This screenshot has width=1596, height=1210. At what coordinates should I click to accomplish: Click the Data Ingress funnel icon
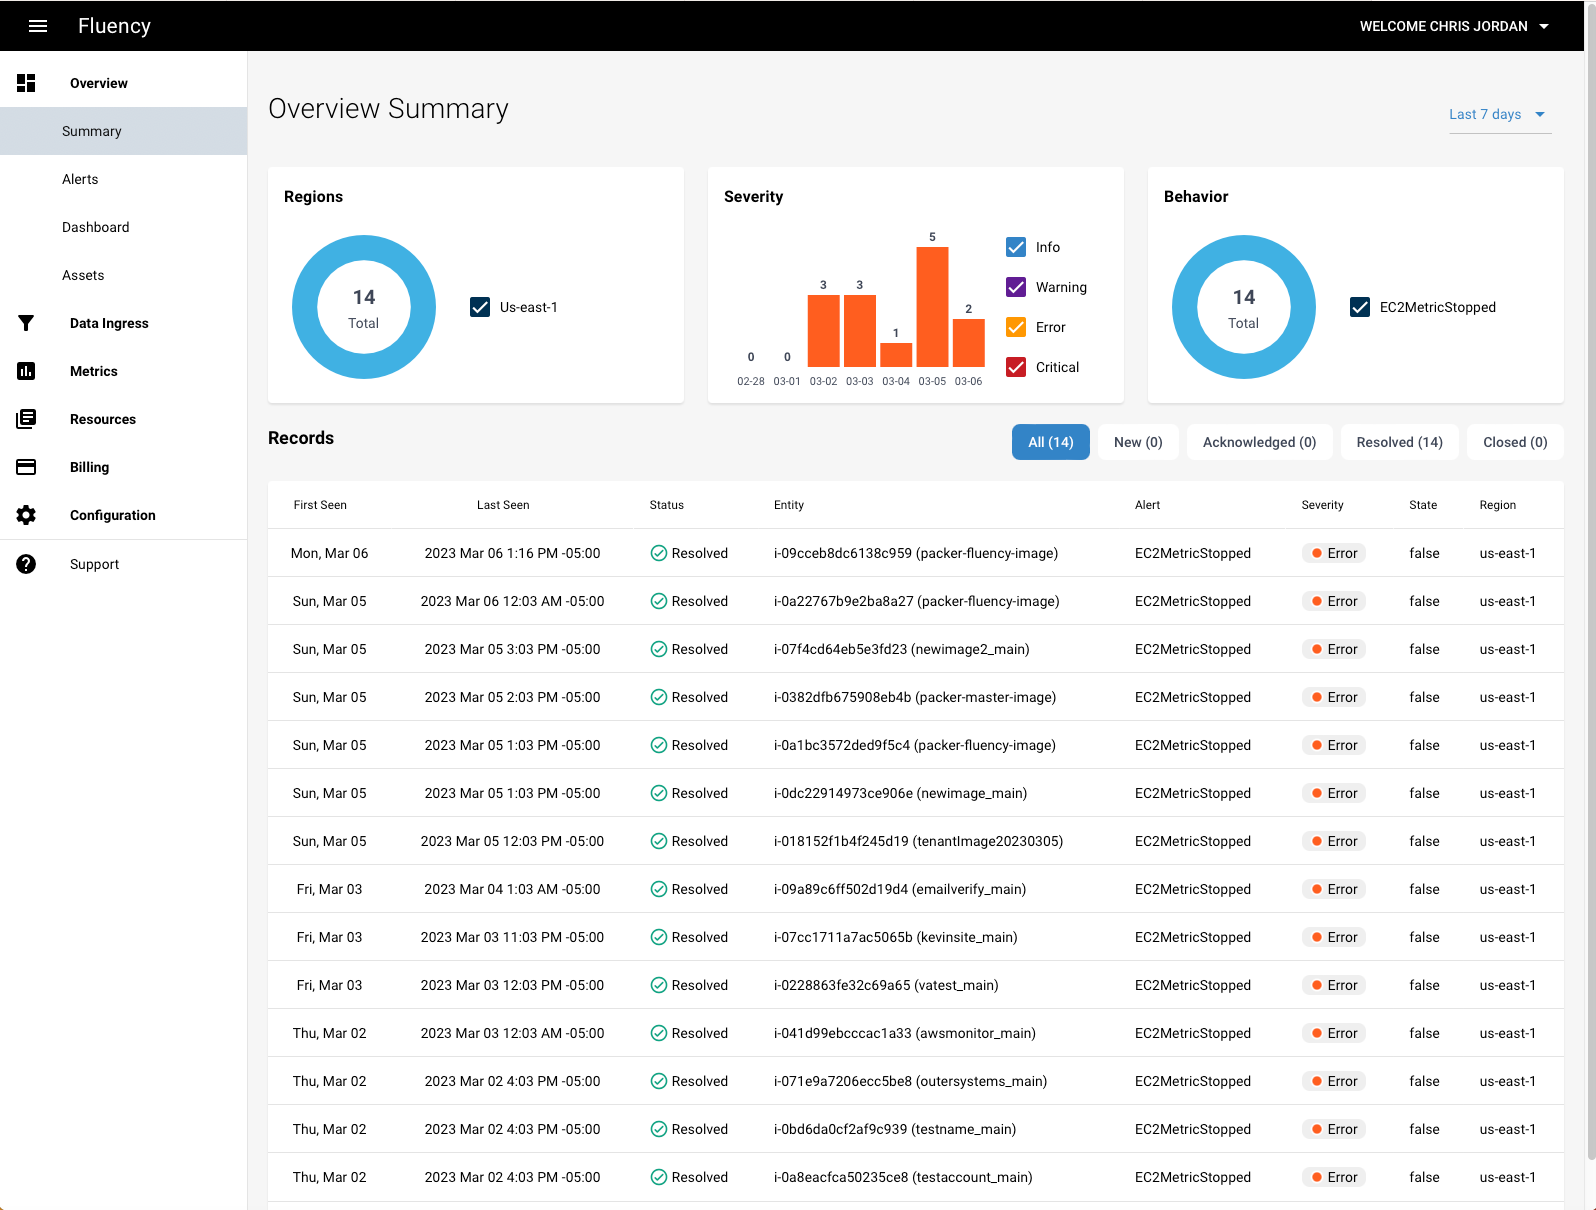pos(26,323)
